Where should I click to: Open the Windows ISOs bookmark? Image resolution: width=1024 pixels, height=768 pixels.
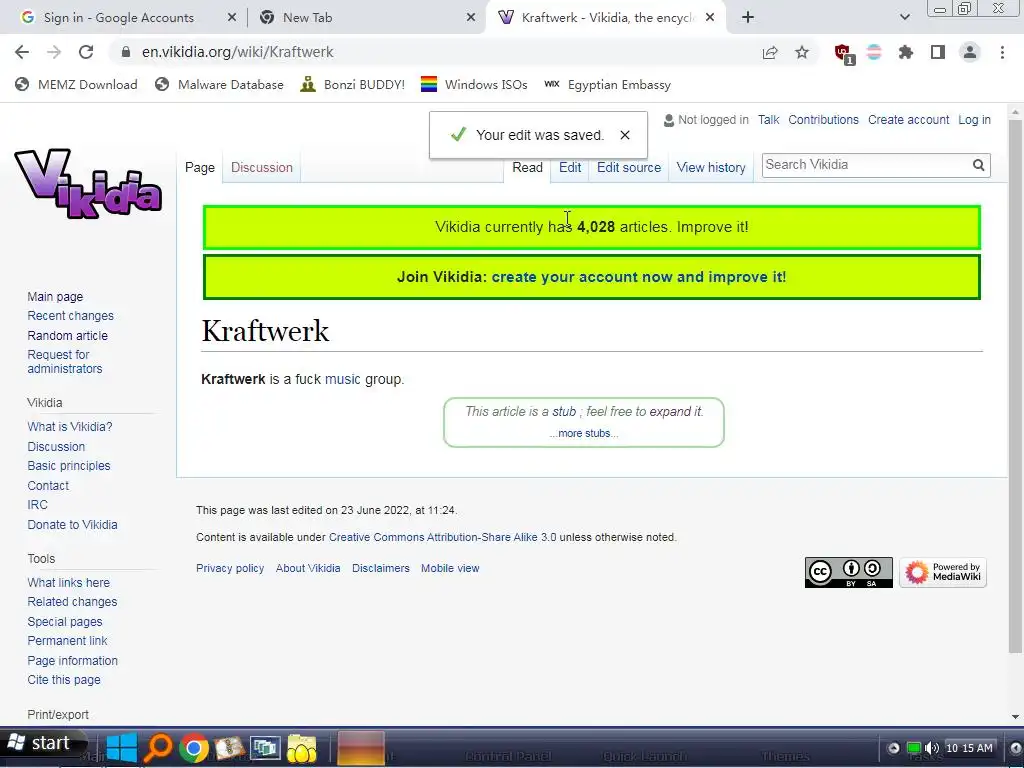(474, 85)
